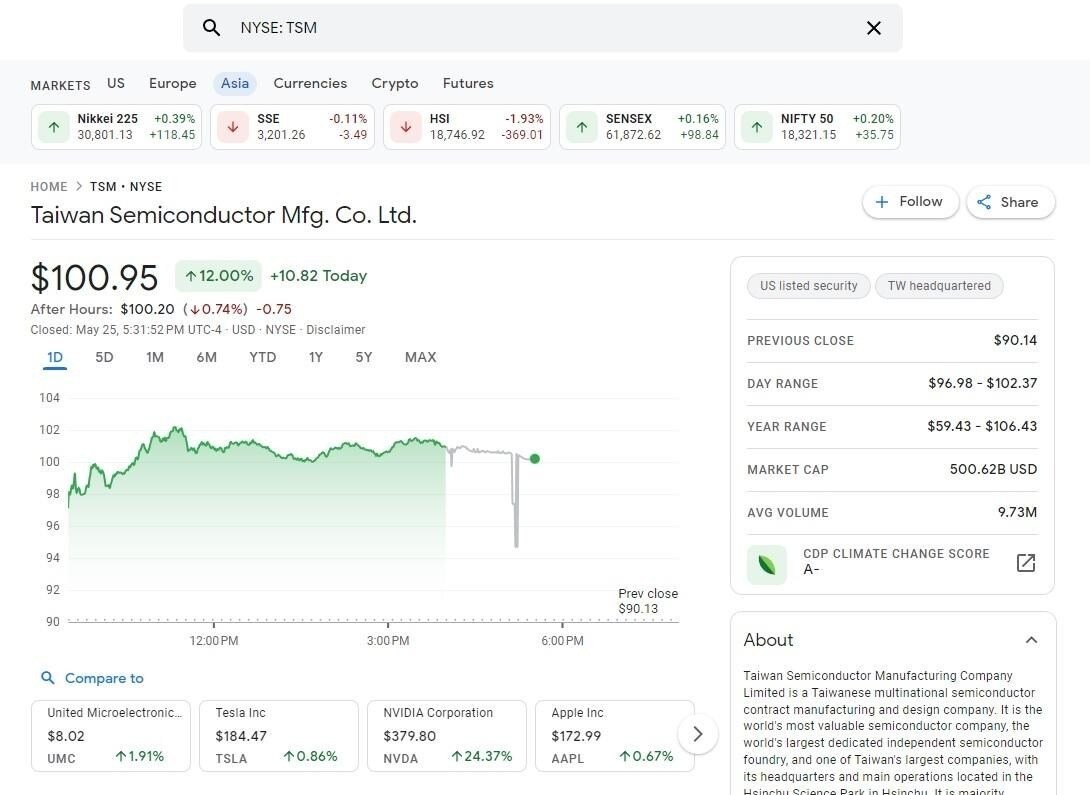Screen dimensions: 1090x795
Task: Follow Taiwan Semiconductor stock
Action: coord(909,202)
